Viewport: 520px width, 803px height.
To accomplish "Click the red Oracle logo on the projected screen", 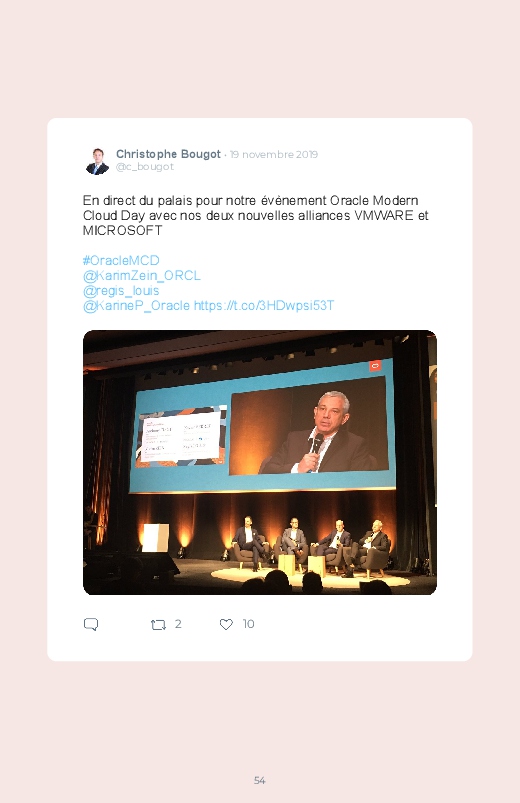I will [x=375, y=366].
